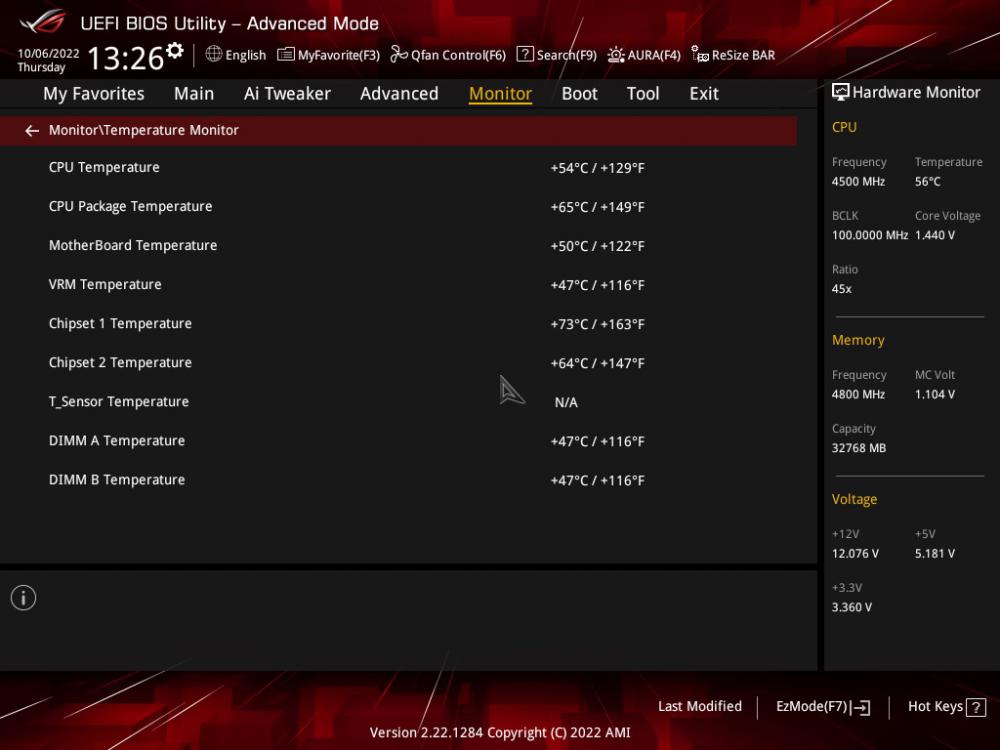Click the back arrow in Temperature Monitor header
Screen dimensions: 1000x750
[32, 131]
